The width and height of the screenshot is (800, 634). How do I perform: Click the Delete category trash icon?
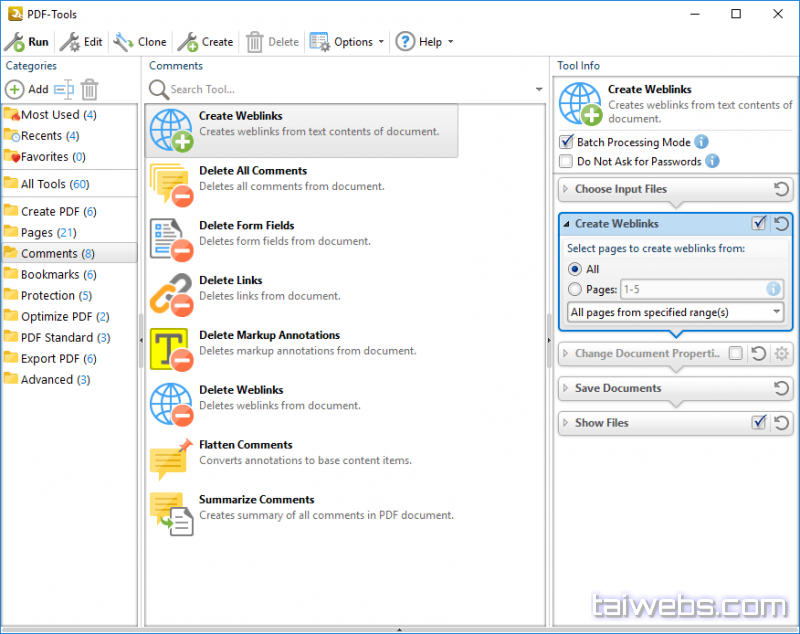(90, 89)
